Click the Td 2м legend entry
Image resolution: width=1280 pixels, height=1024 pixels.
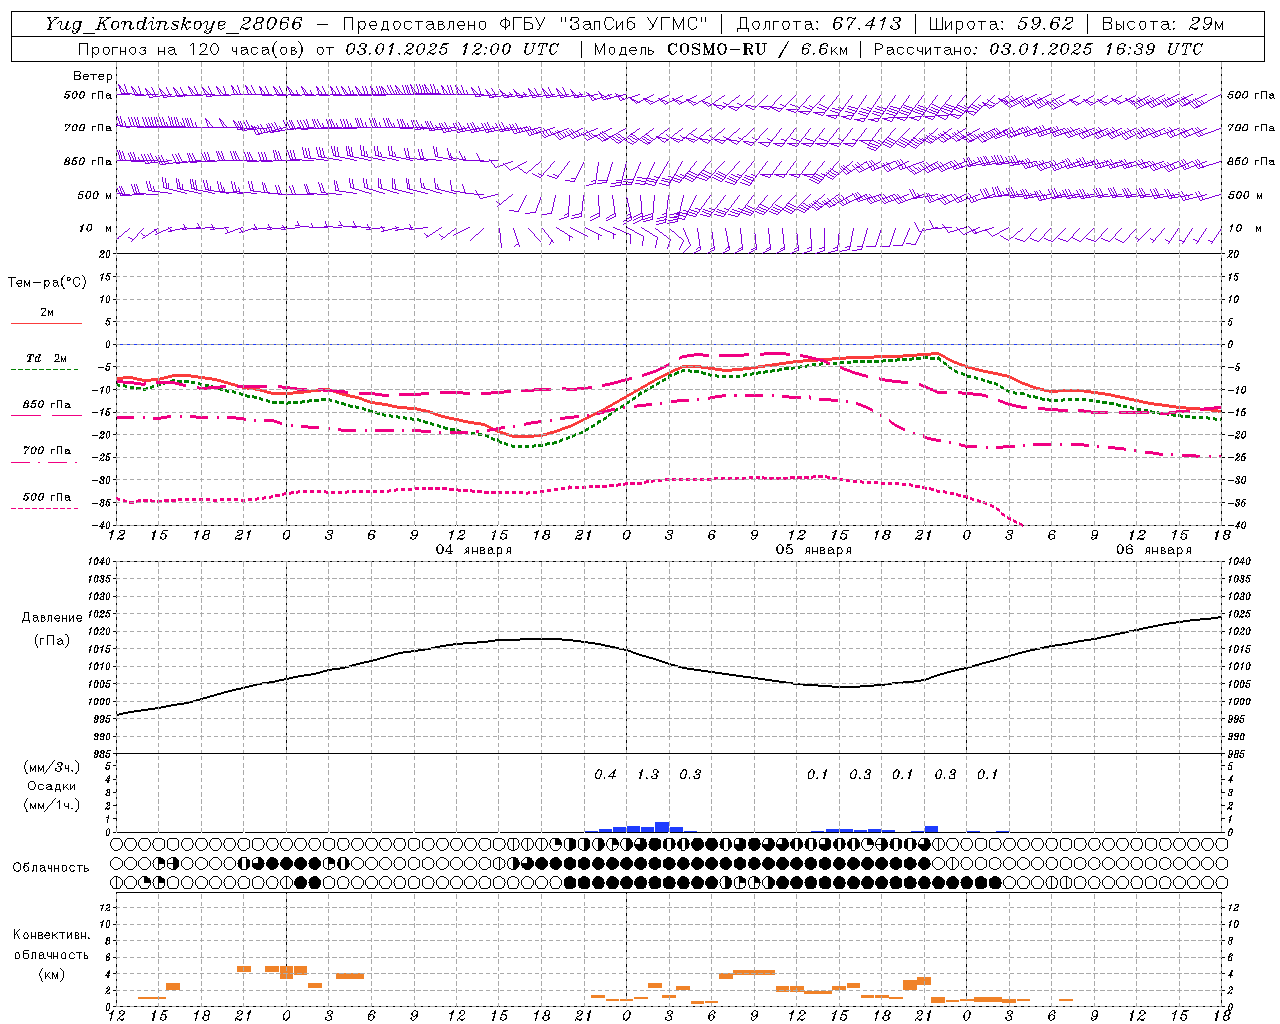47,358
